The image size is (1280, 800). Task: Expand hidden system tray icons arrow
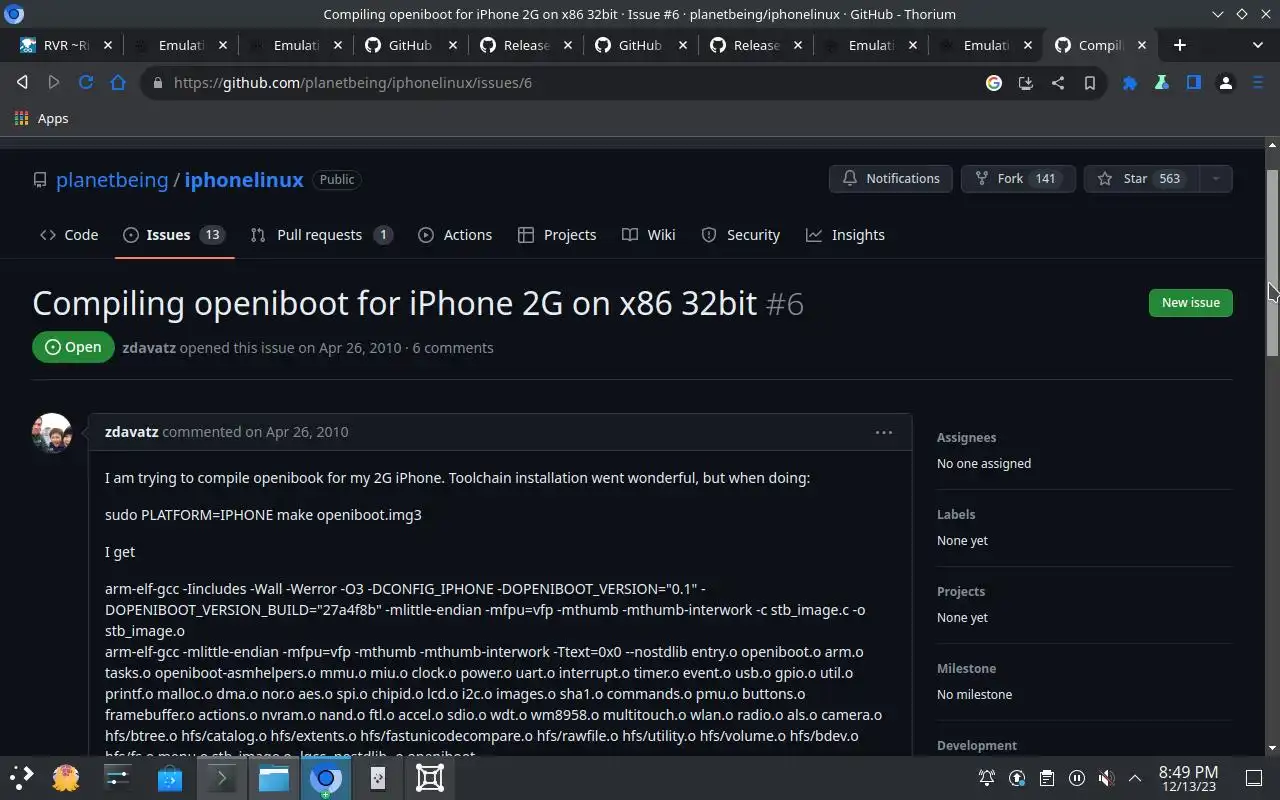click(x=1135, y=778)
